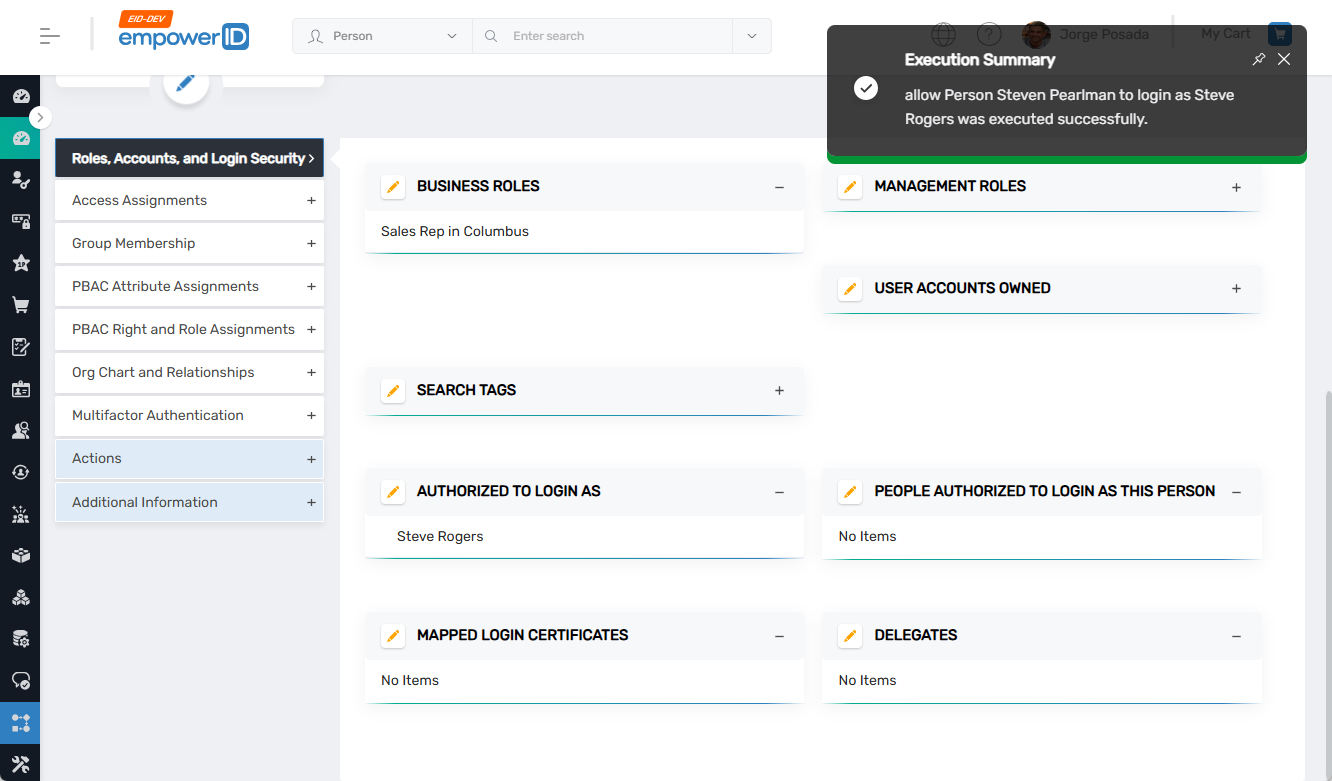Screen dimensions: 1332x781
Task: Collapse the BUSINESS ROLES panel
Action: tap(779, 187)
